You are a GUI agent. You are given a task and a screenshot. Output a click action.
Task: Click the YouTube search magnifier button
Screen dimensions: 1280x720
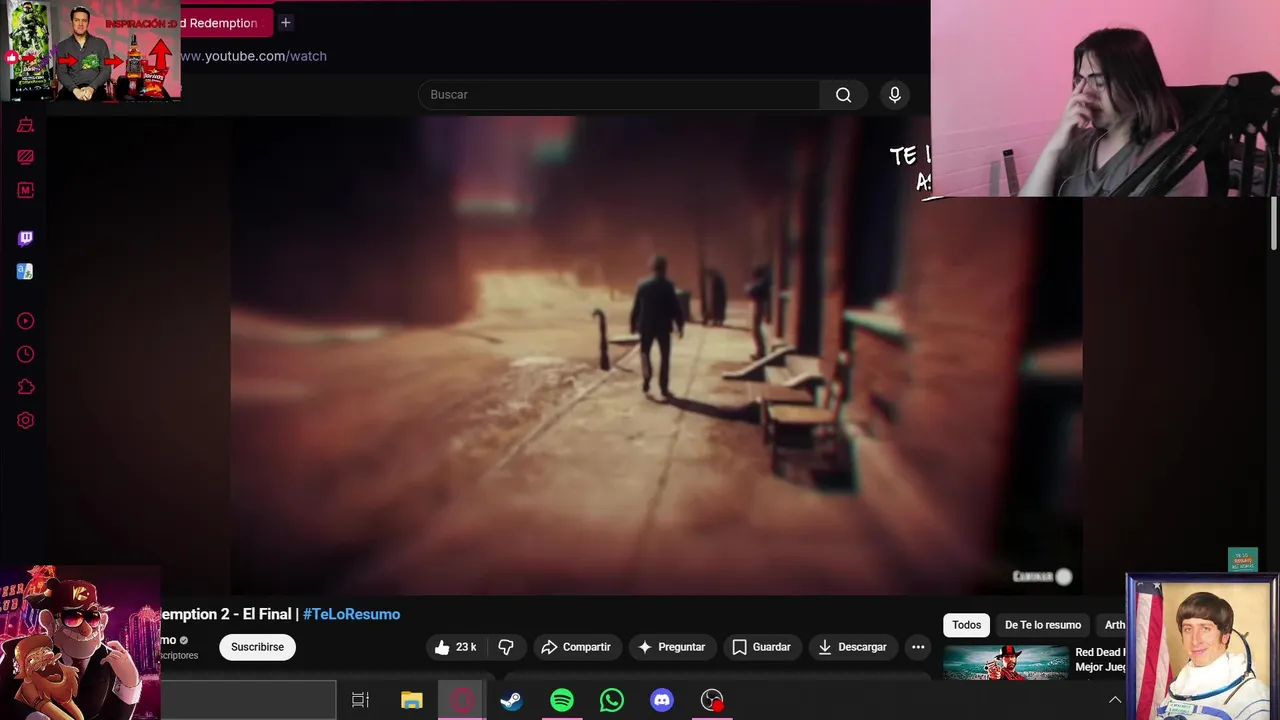tap(843, 95)
